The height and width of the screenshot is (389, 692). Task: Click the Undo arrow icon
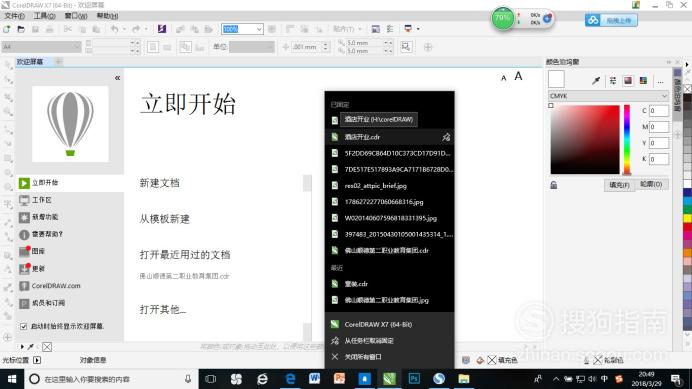pyautogui.click(x=114, y=29)
